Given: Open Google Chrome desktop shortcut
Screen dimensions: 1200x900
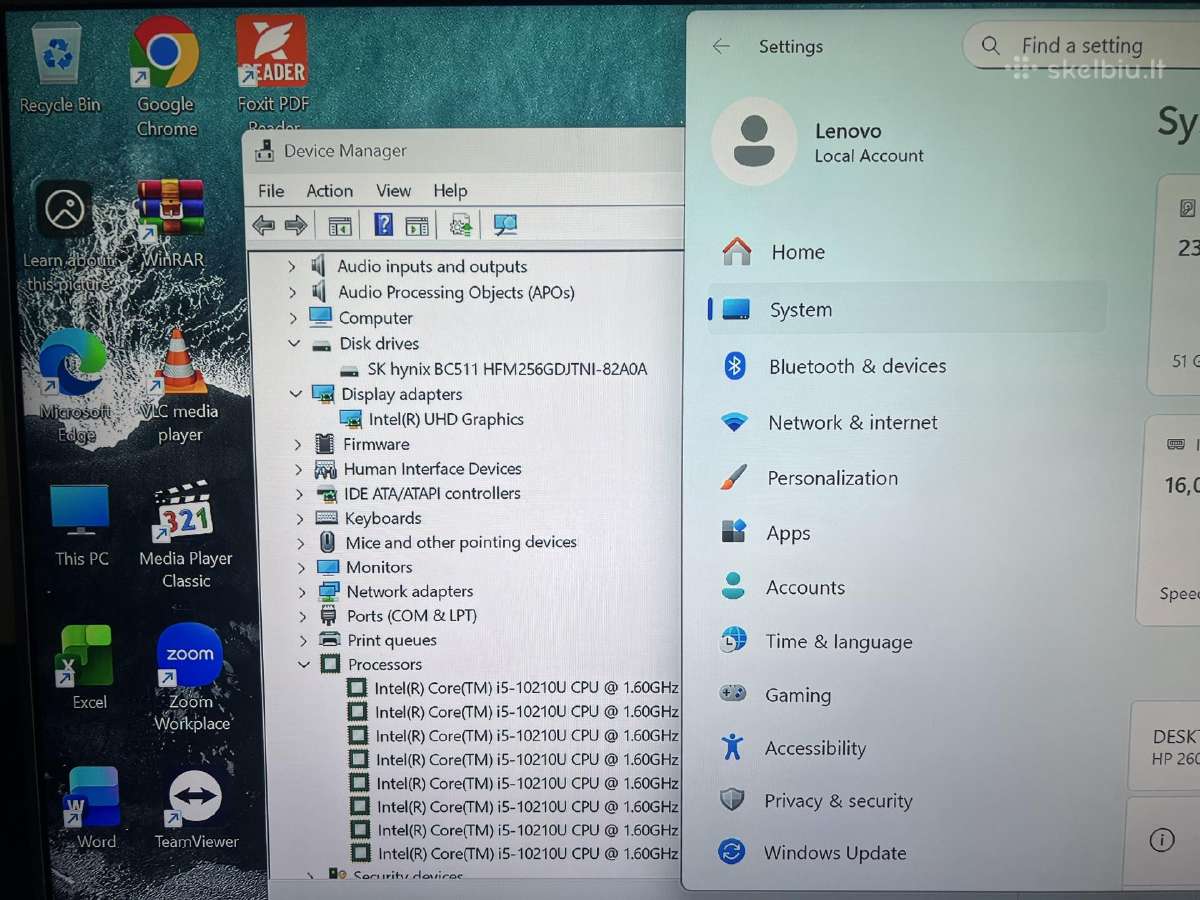Looking at the screenshot, I should (165, 78).
